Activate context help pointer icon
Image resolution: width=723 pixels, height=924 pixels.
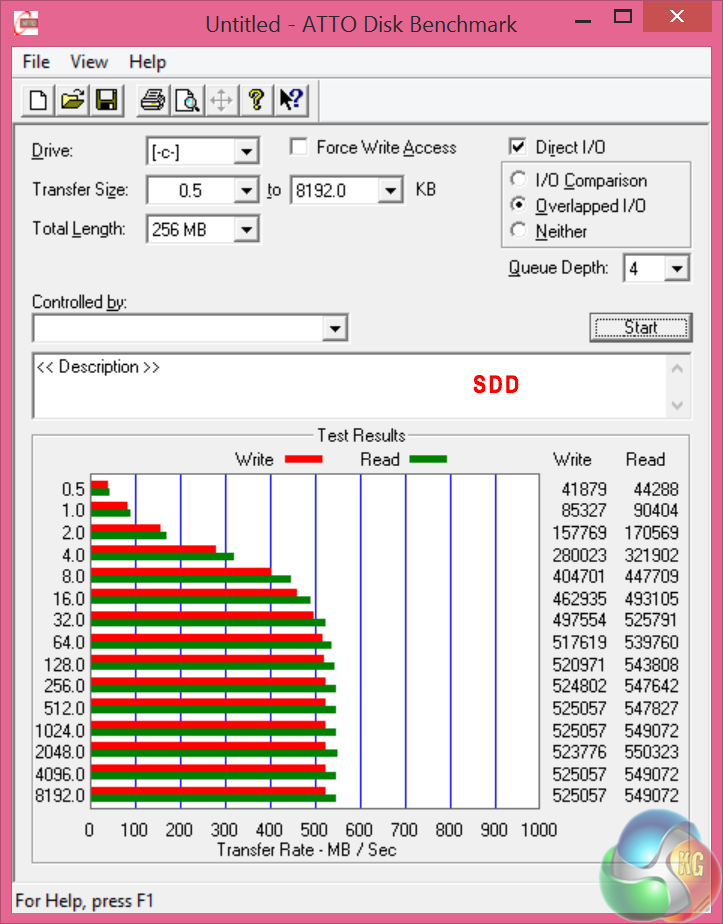point(290,100)
